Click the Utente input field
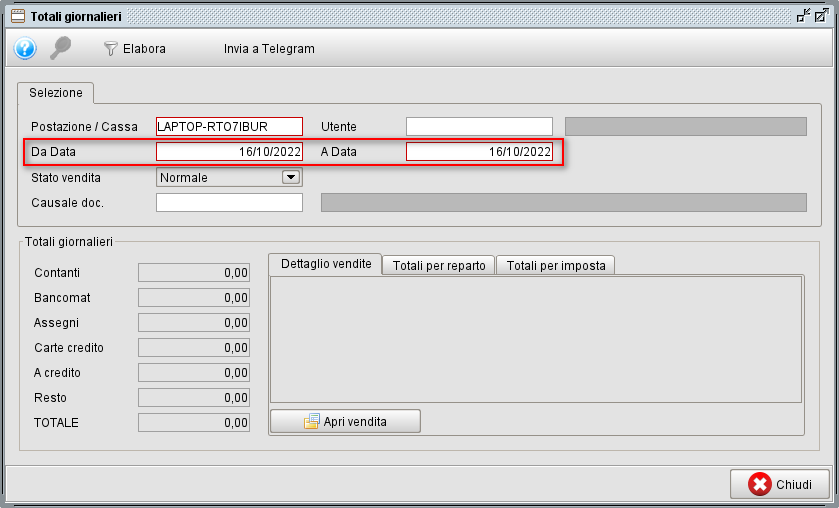 479,126
